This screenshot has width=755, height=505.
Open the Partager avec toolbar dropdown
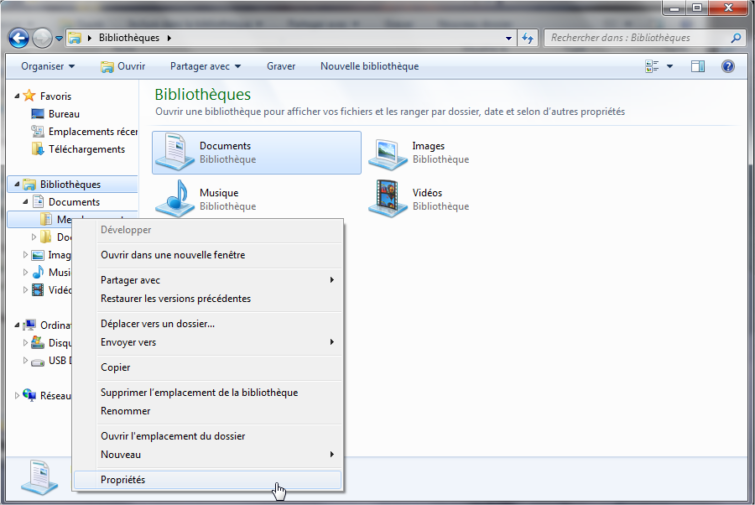click(x=205, y=66)
